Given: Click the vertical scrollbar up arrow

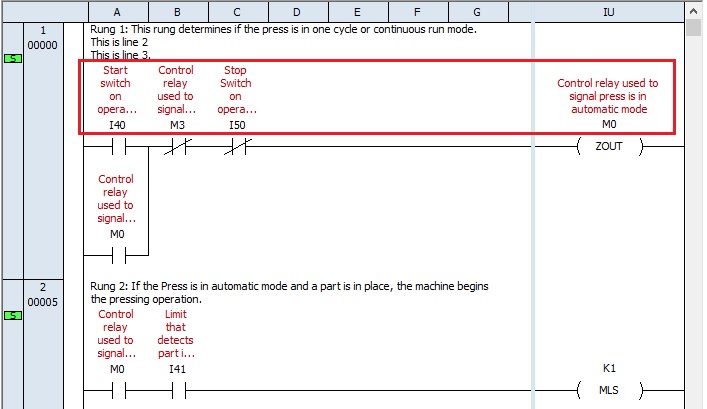Looking at the screenshot, I should pos(694,10).
